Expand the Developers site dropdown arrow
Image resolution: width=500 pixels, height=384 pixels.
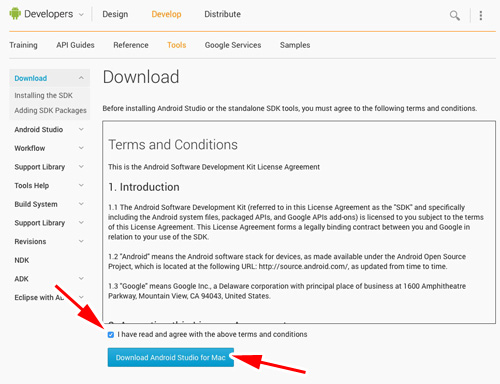click(81, 15)
